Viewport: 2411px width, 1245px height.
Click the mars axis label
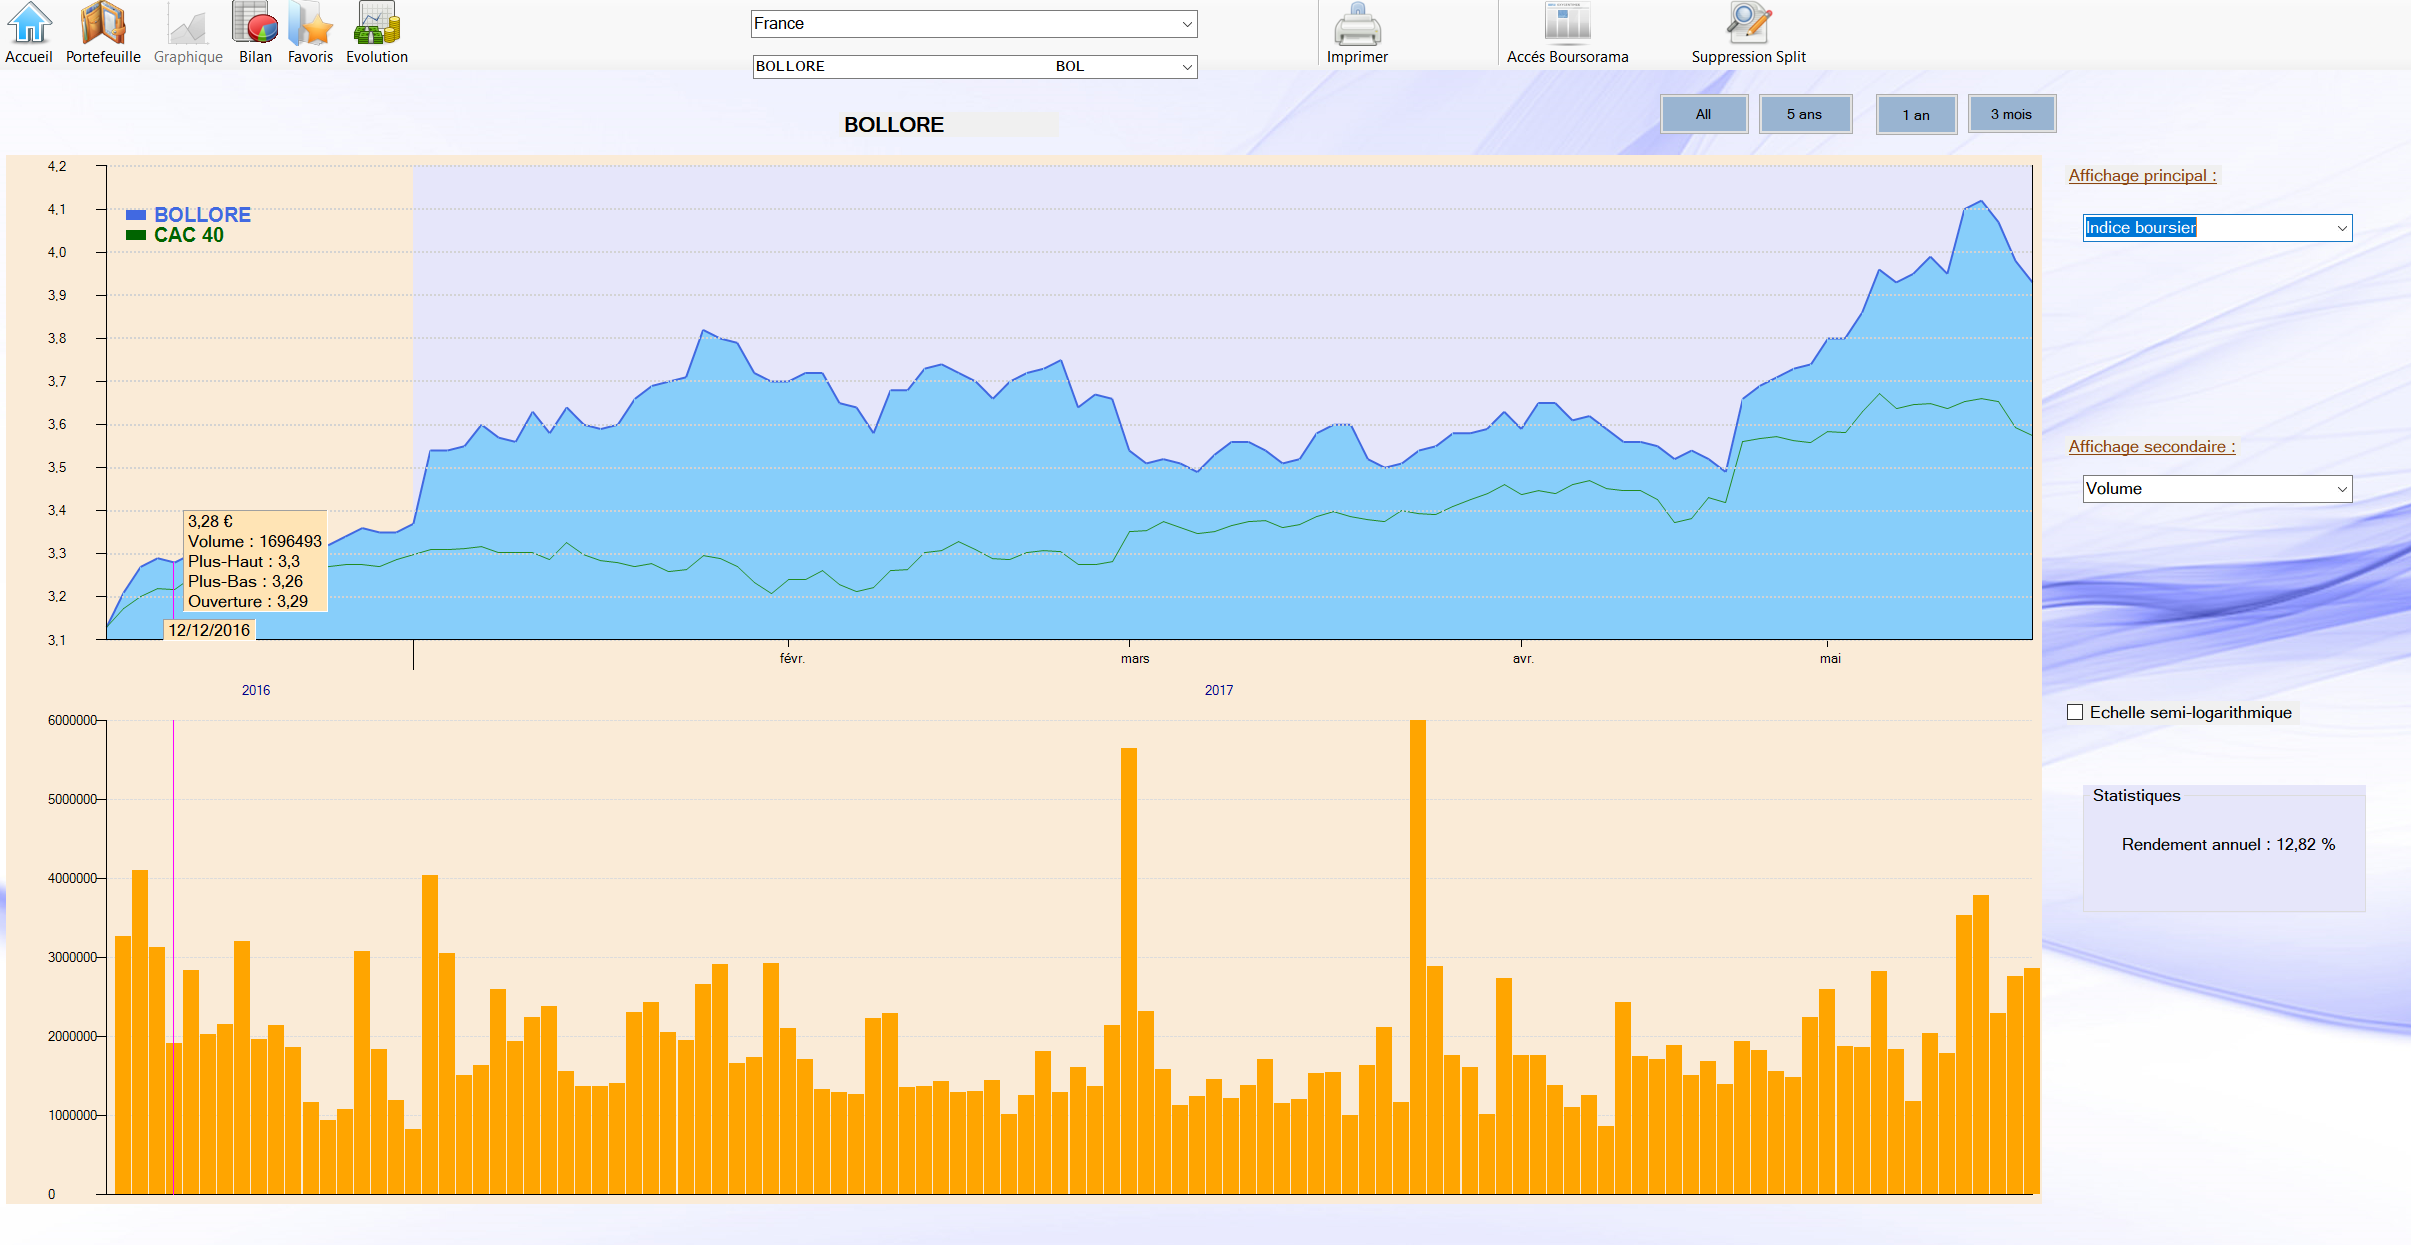point(1135,659)
